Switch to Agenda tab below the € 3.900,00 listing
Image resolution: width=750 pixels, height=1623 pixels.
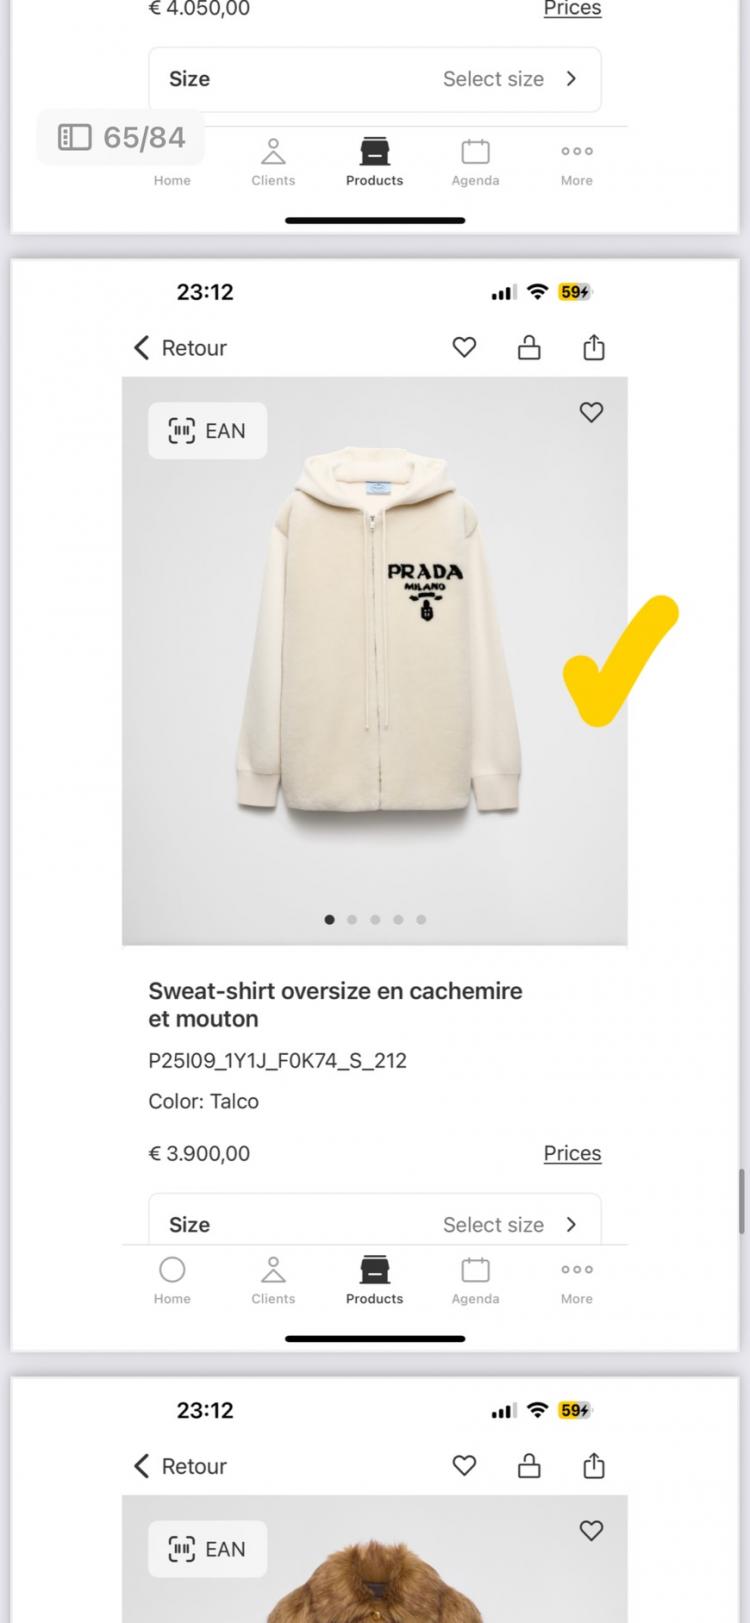pos(475,1279)
